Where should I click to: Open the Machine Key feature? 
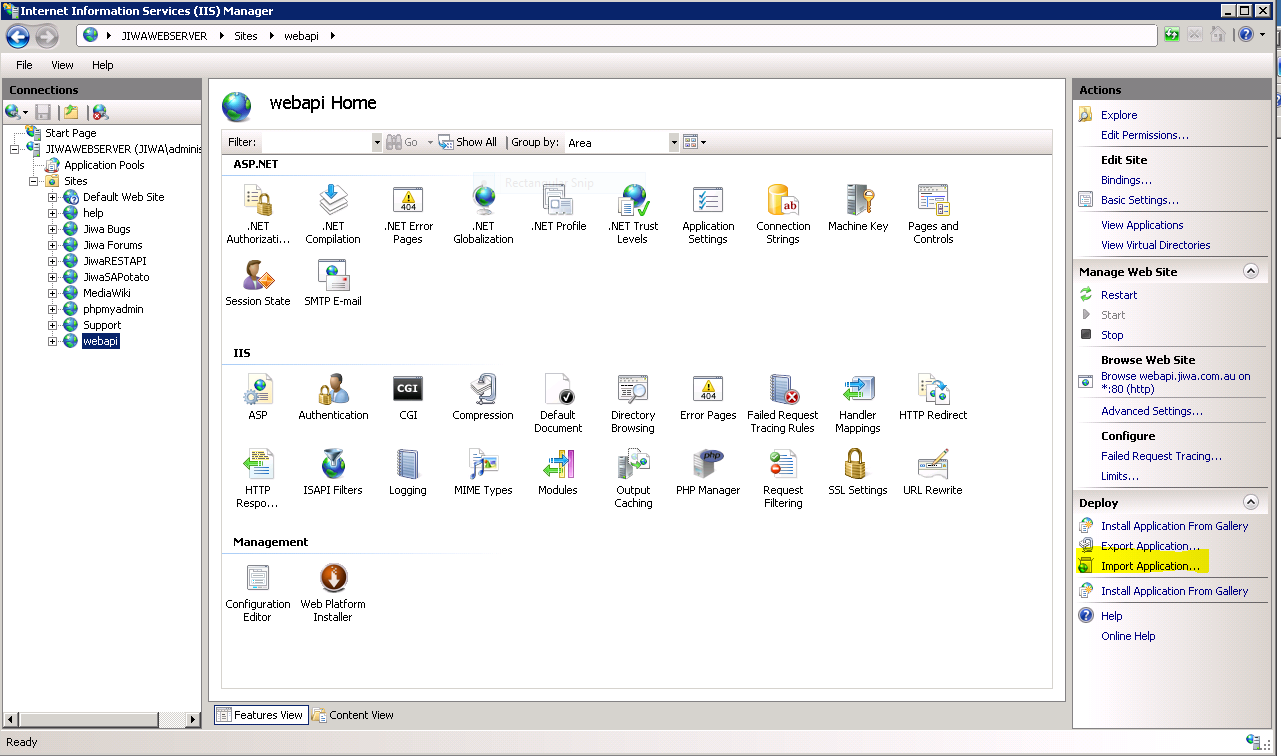point(858,204)
